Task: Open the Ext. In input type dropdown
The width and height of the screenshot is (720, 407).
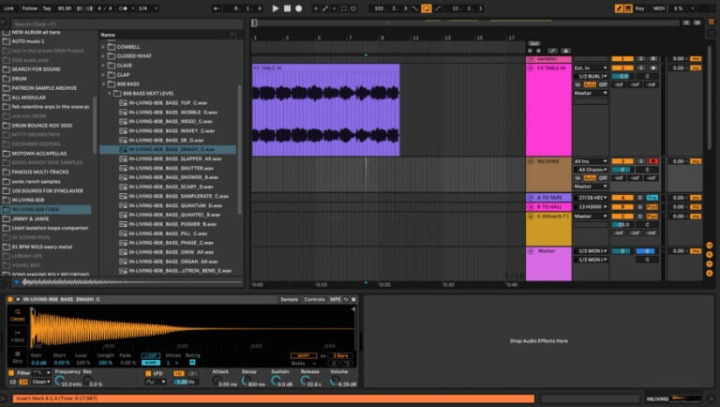Action: tap(591, 68)
